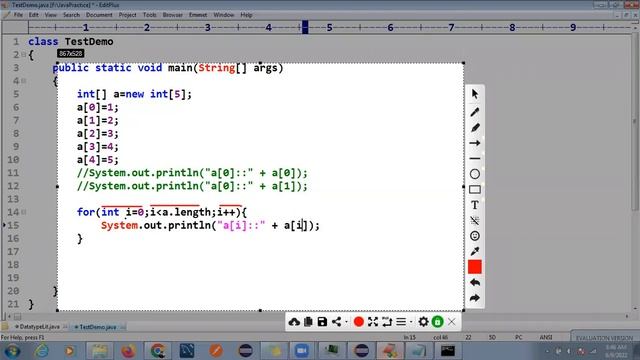Switch to DatatypeLit.java document tab
Viewport: 640px width, 360px height.
tap(40, 327)
